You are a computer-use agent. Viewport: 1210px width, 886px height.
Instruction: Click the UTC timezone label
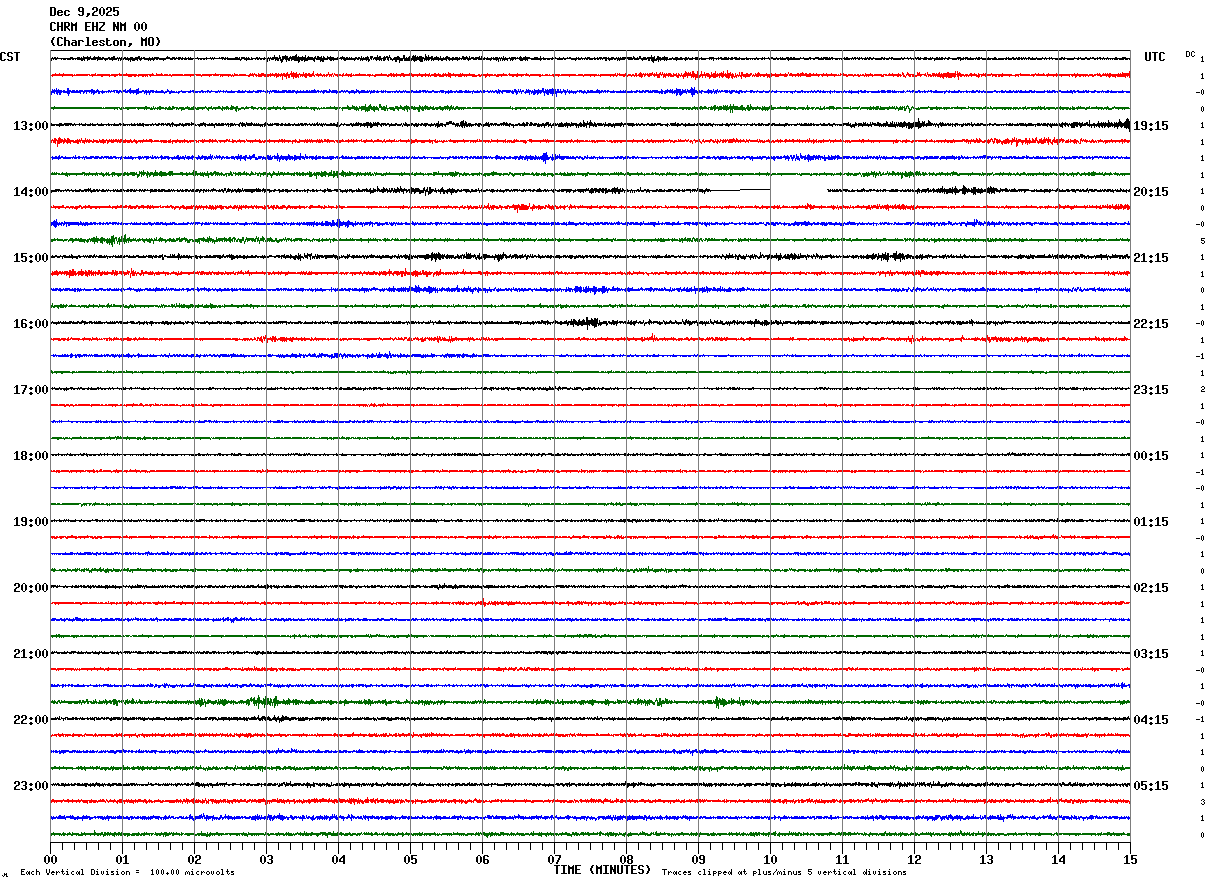[1155, 57]
